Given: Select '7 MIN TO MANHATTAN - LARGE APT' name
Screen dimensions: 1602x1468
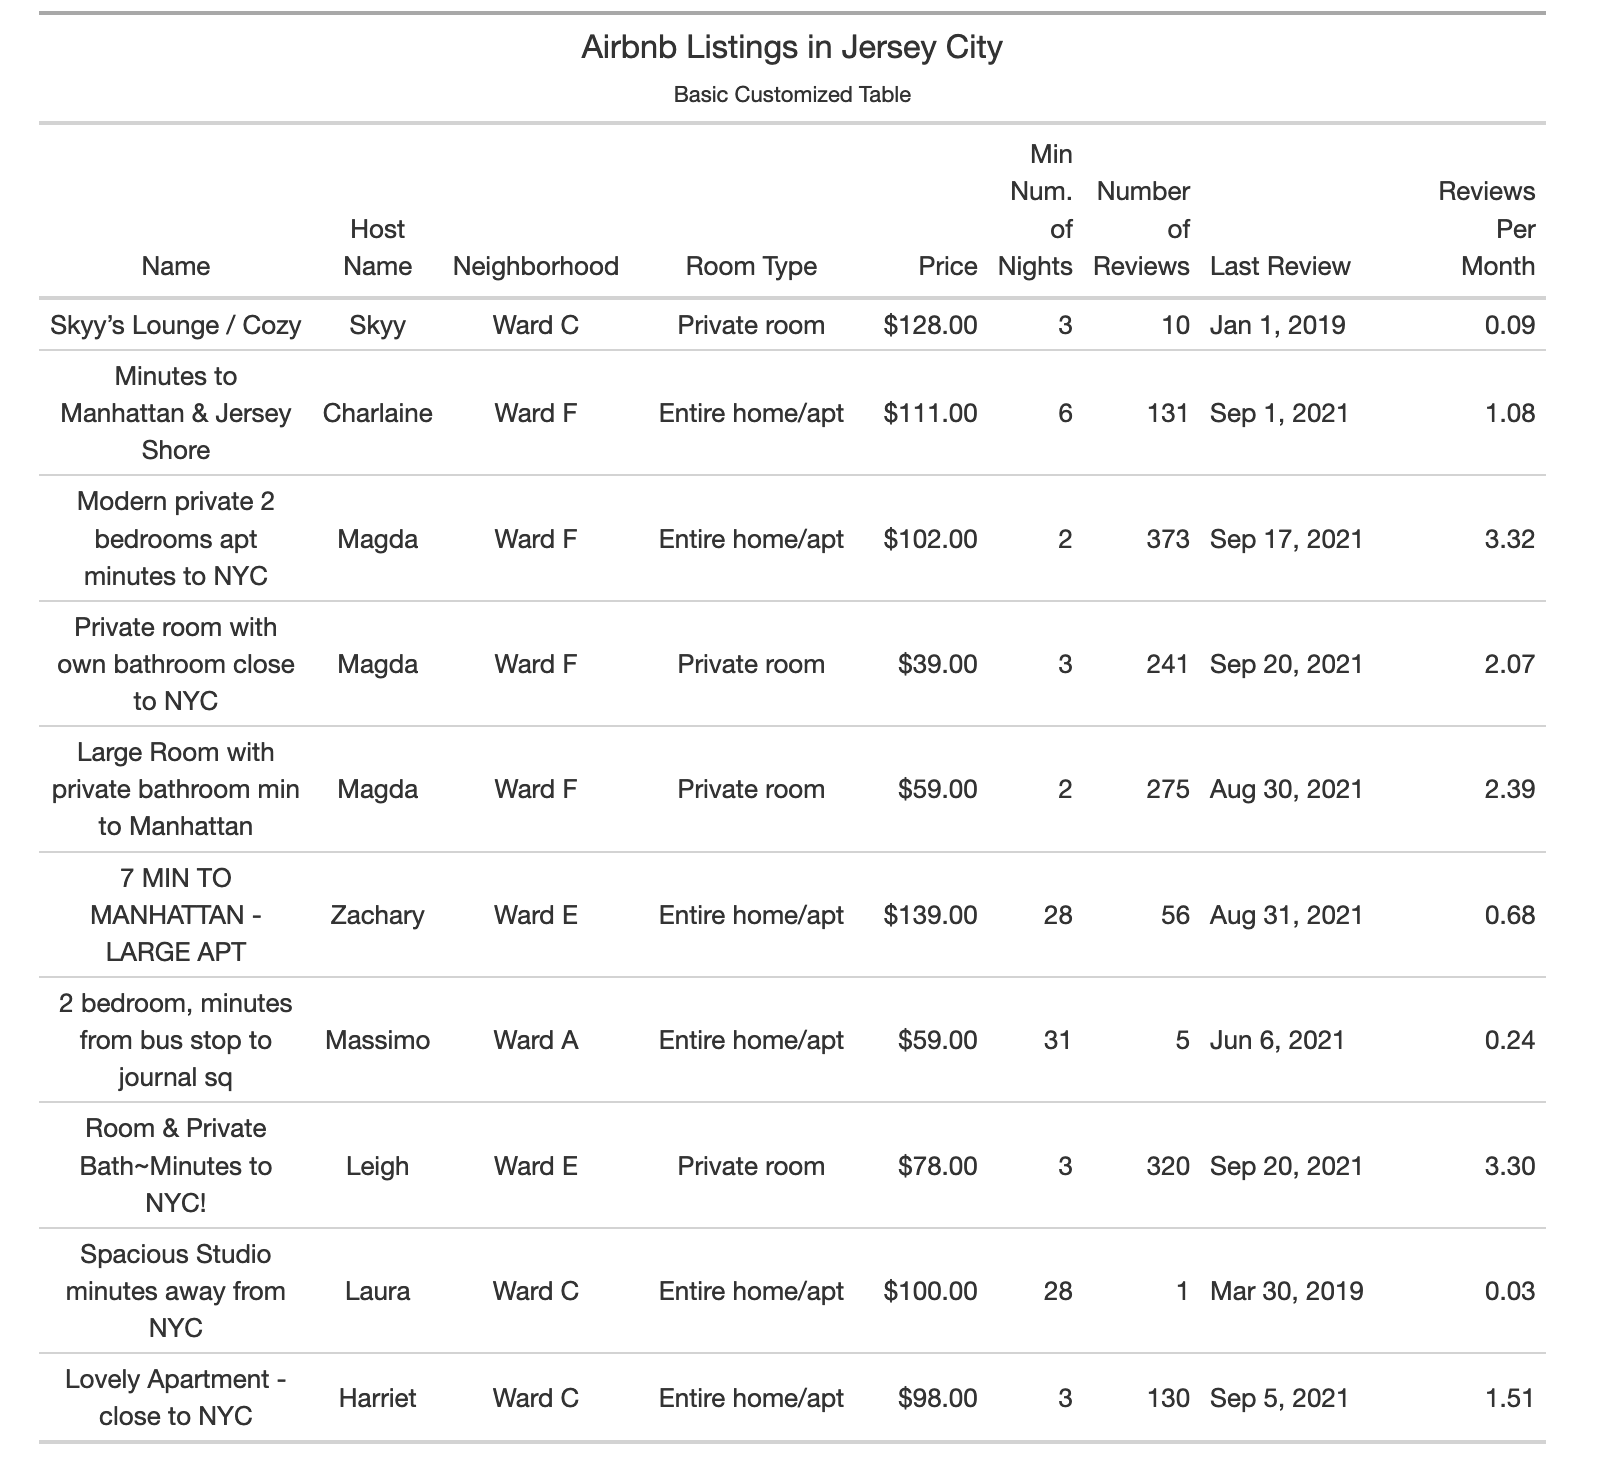Looking at the screenshot, I should 176,915.
